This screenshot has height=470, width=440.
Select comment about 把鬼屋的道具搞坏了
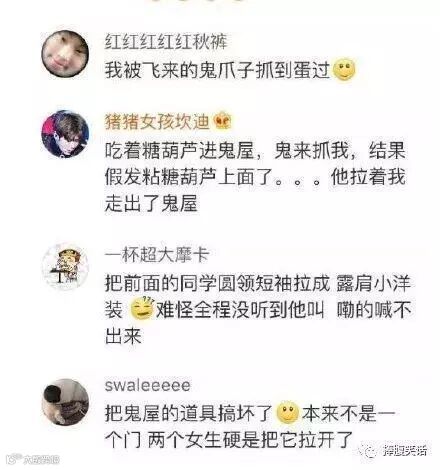pyautogui.click(x=250, y=426)
